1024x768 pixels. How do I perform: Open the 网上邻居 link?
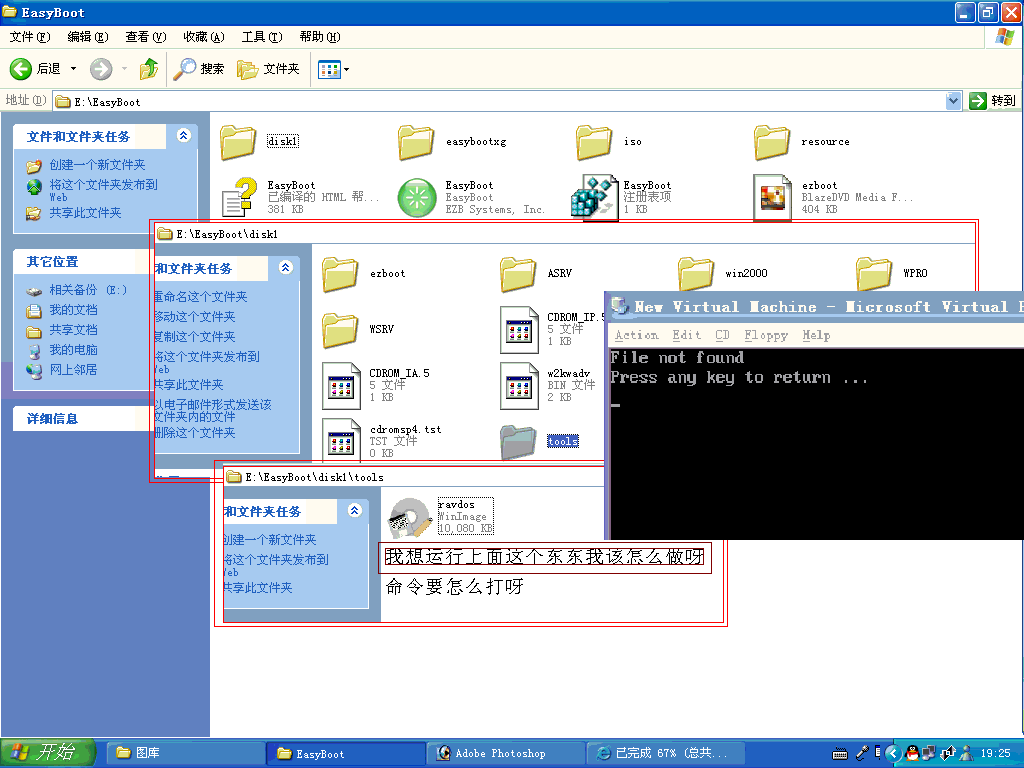(73, 370)
